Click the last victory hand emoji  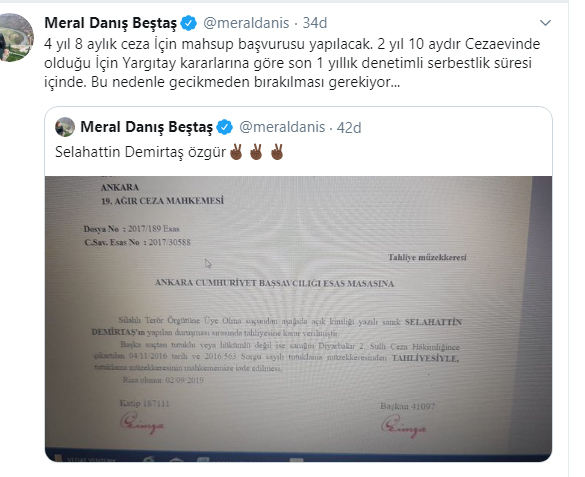276,152
